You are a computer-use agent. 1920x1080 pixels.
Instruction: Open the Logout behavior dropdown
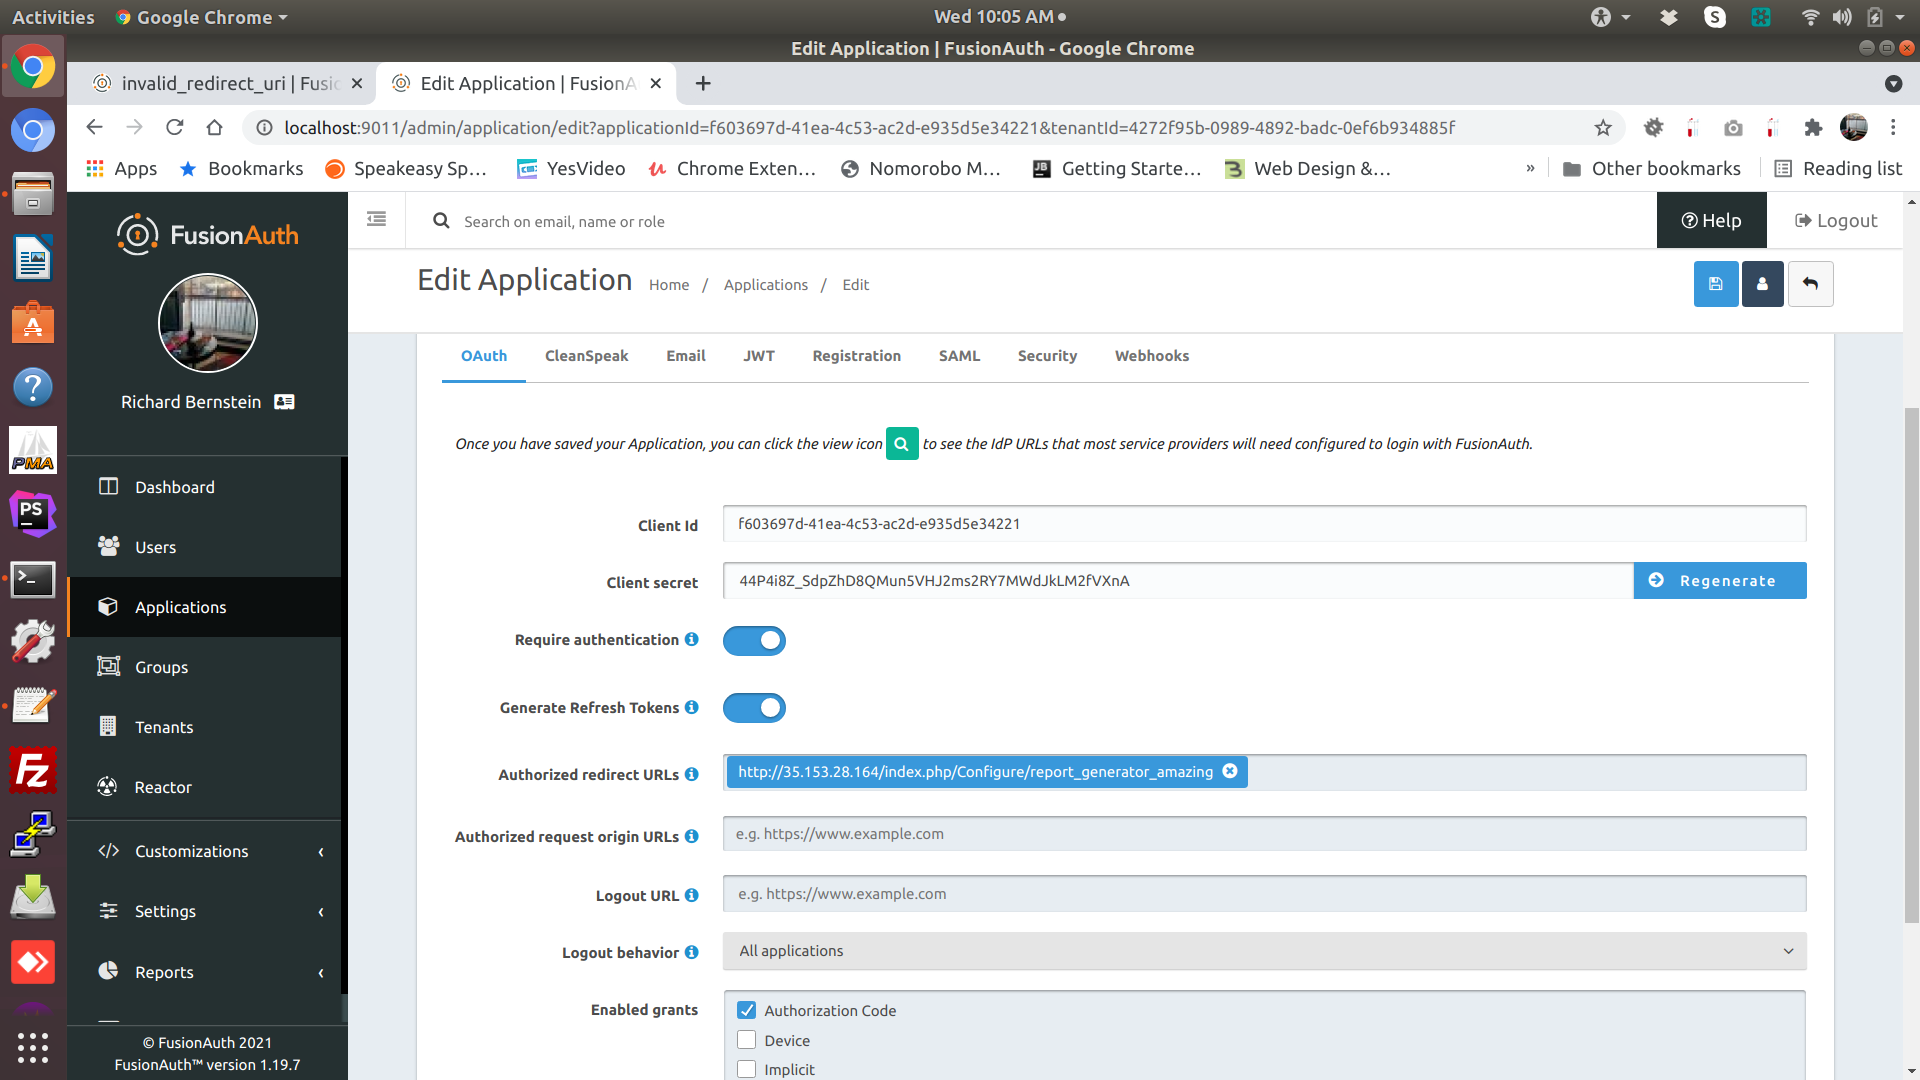(1264, 951)
